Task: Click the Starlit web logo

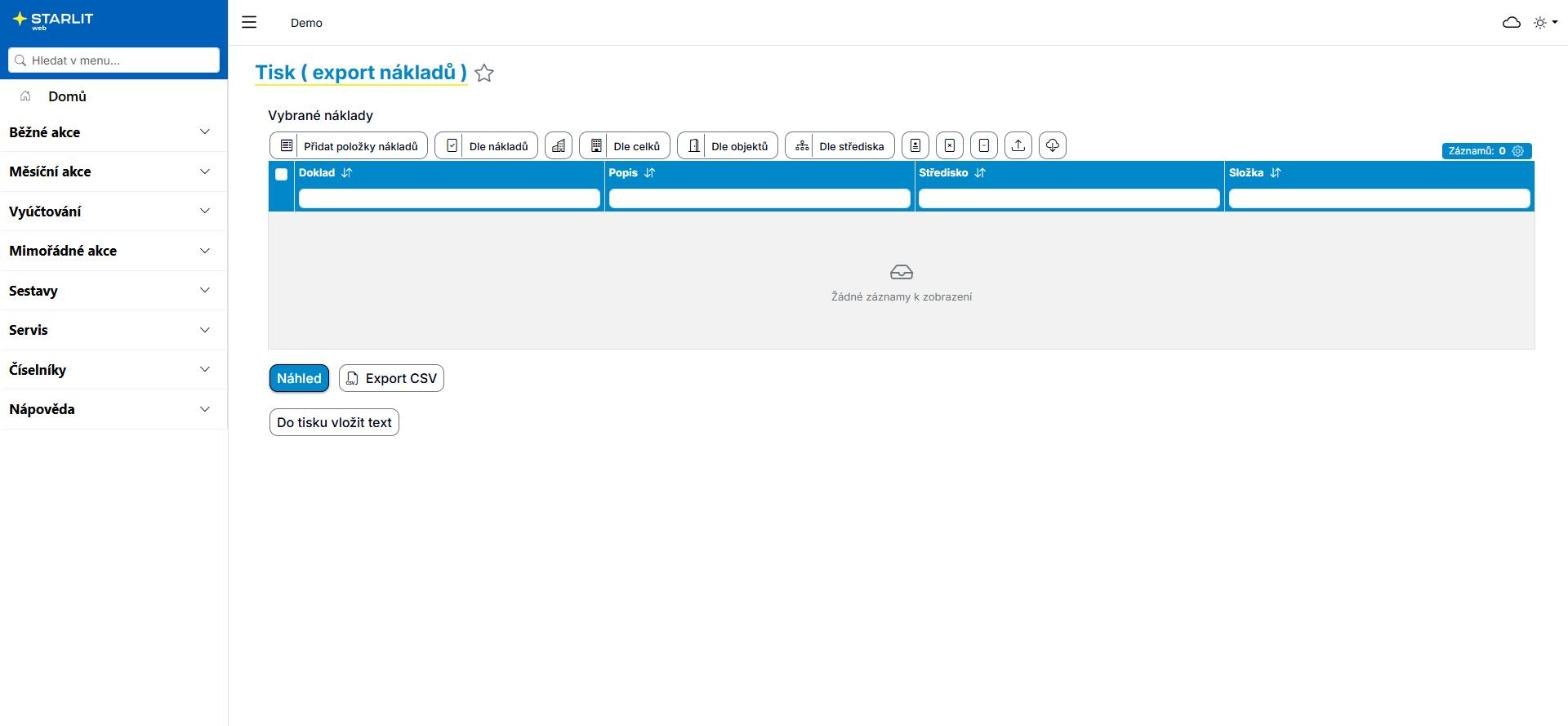Action: (x=52, y=20)
